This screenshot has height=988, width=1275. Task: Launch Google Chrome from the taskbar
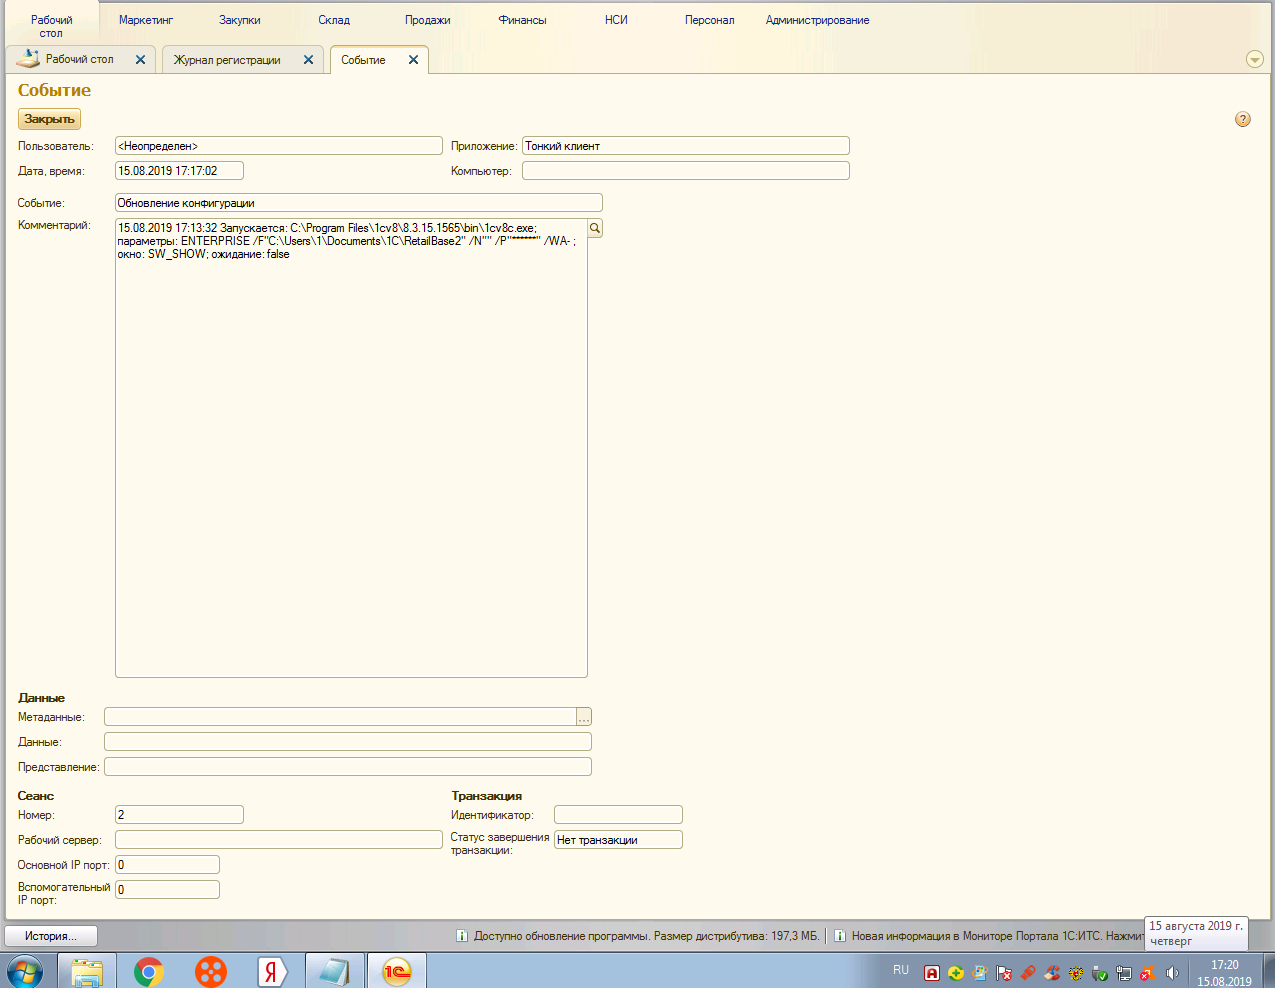coord(149,971)
